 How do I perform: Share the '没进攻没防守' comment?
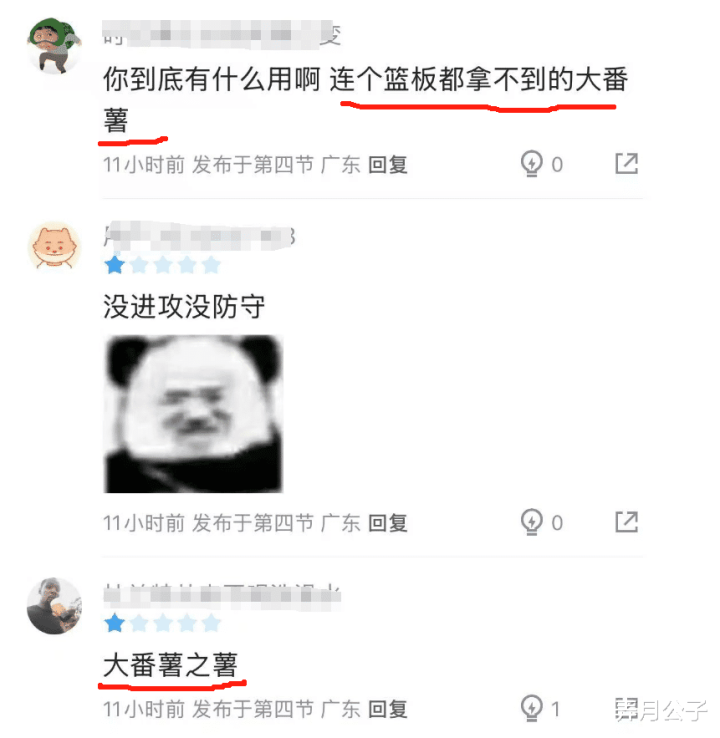(x=627, y=522)
